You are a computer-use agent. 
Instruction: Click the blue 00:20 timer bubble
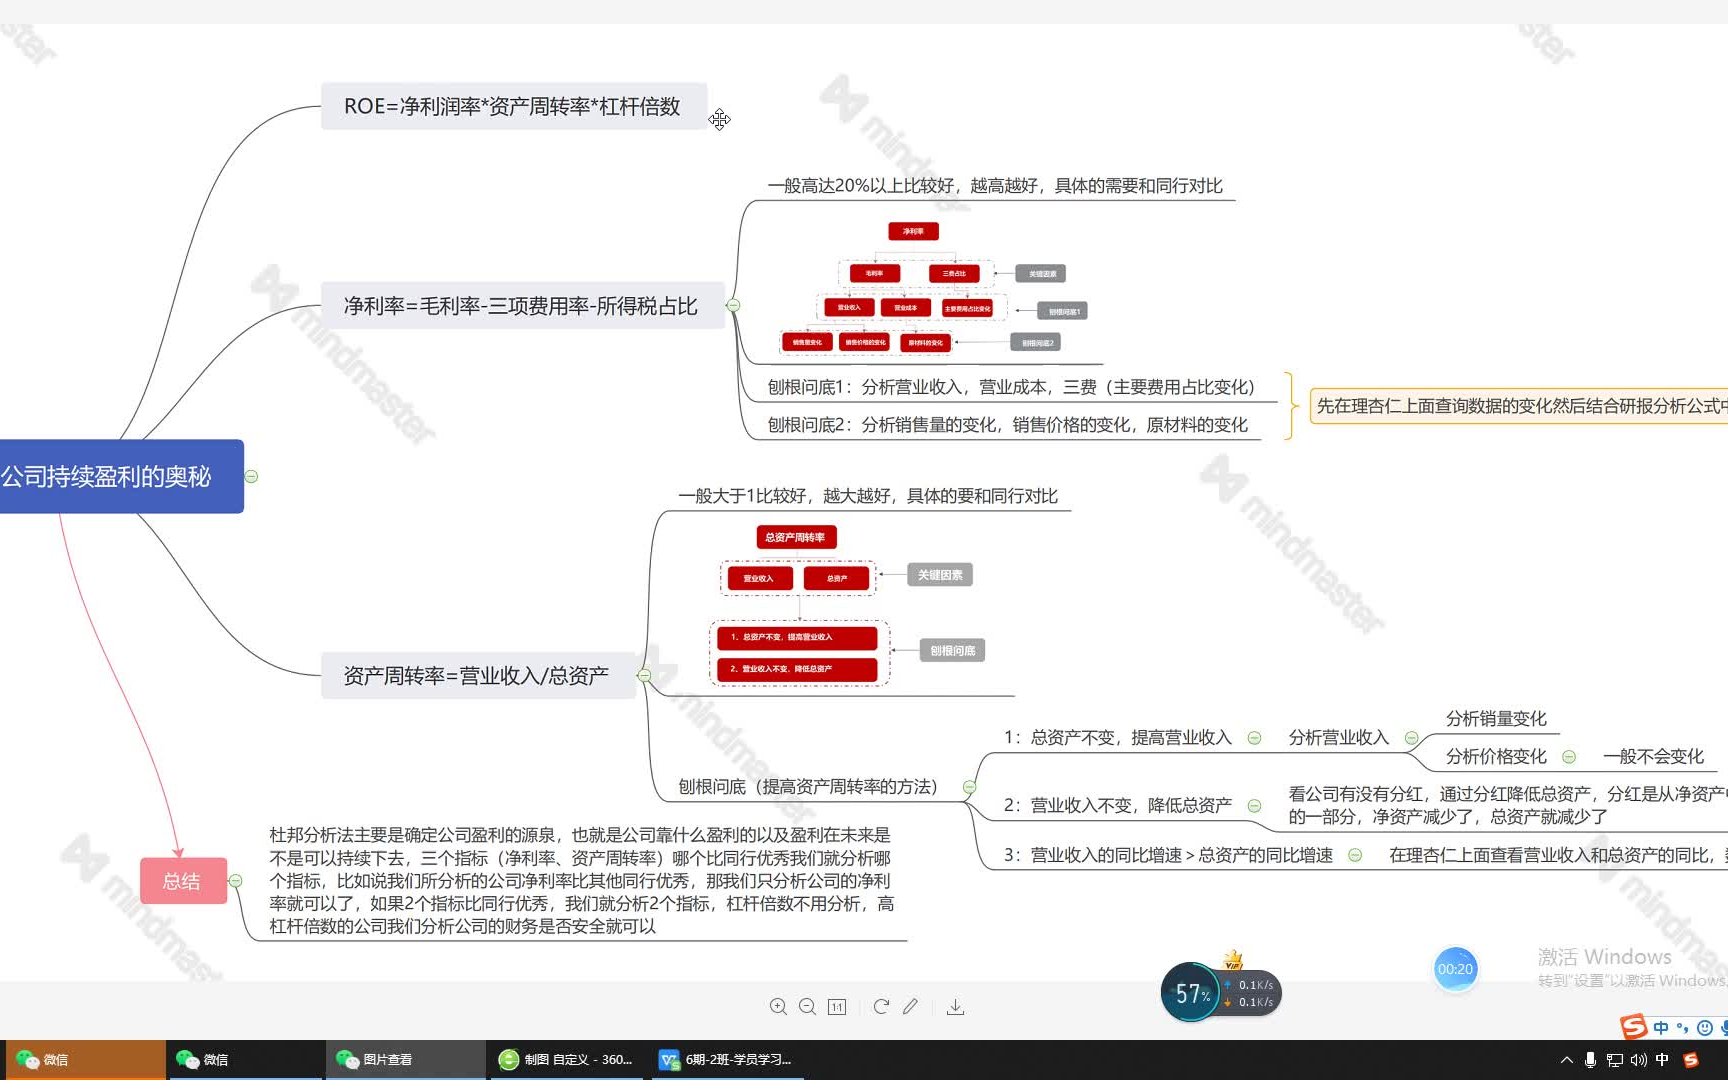[1455, 969]
